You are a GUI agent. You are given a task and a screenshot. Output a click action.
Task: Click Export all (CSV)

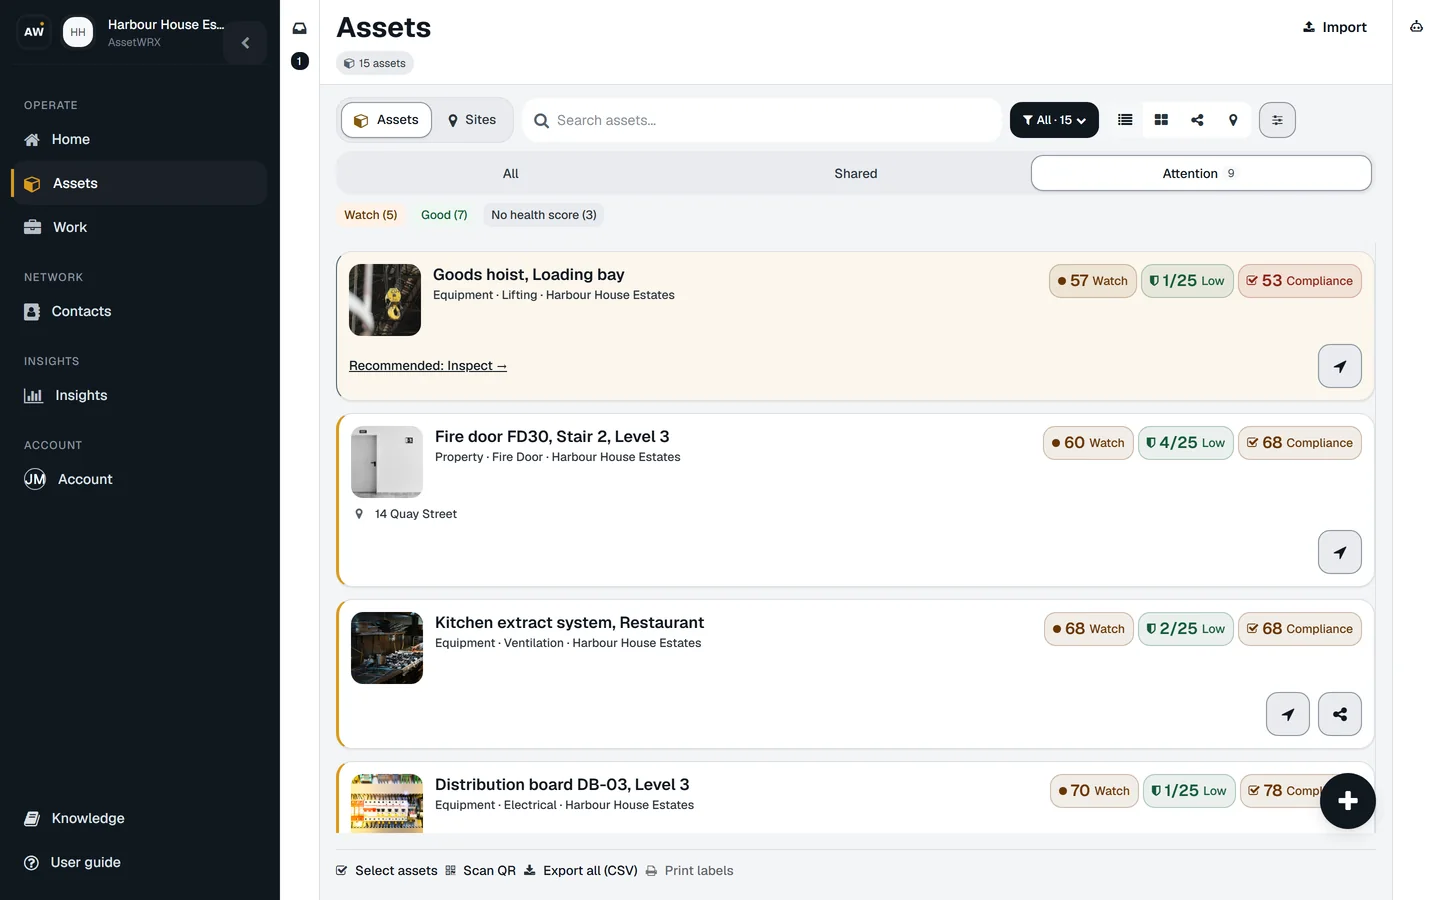click(581, 871)
